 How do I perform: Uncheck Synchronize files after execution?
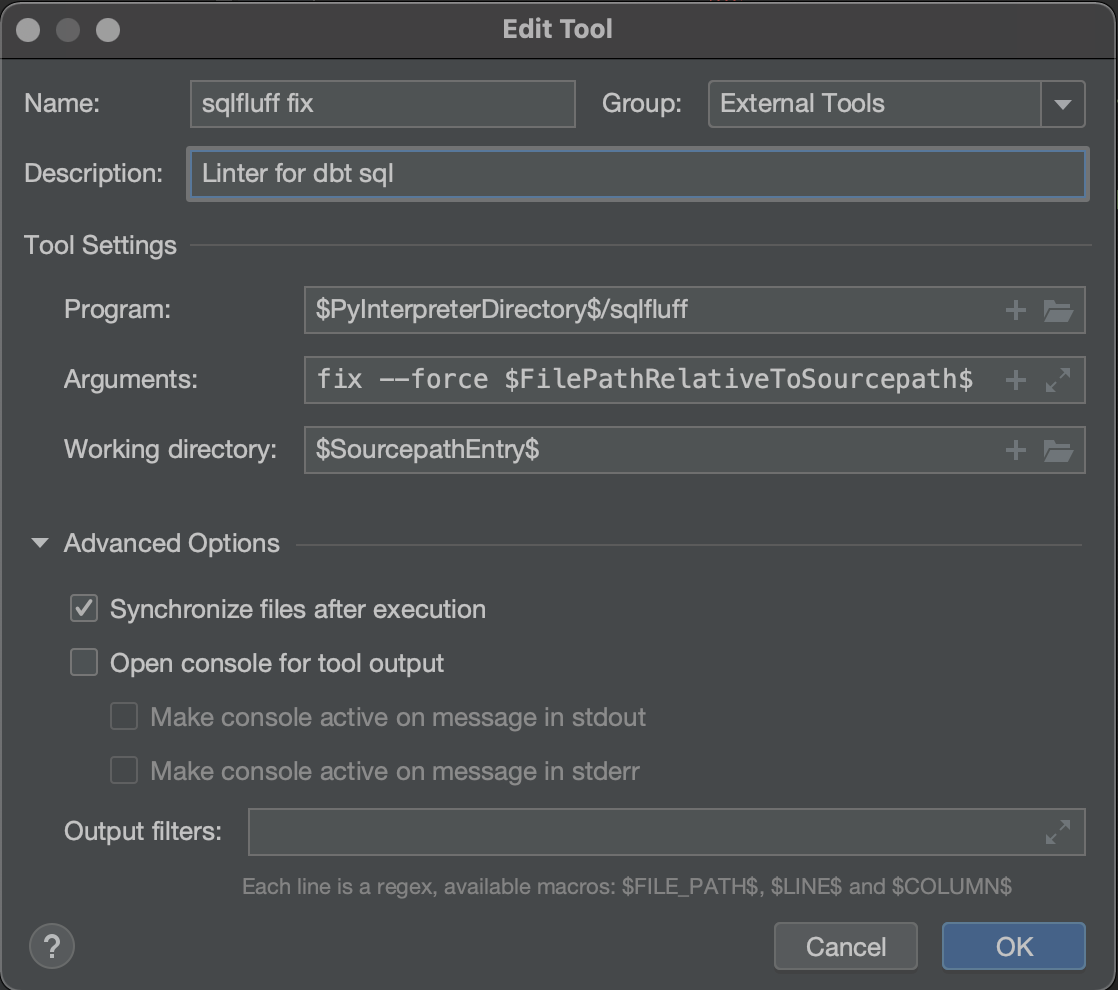[84, 608]
